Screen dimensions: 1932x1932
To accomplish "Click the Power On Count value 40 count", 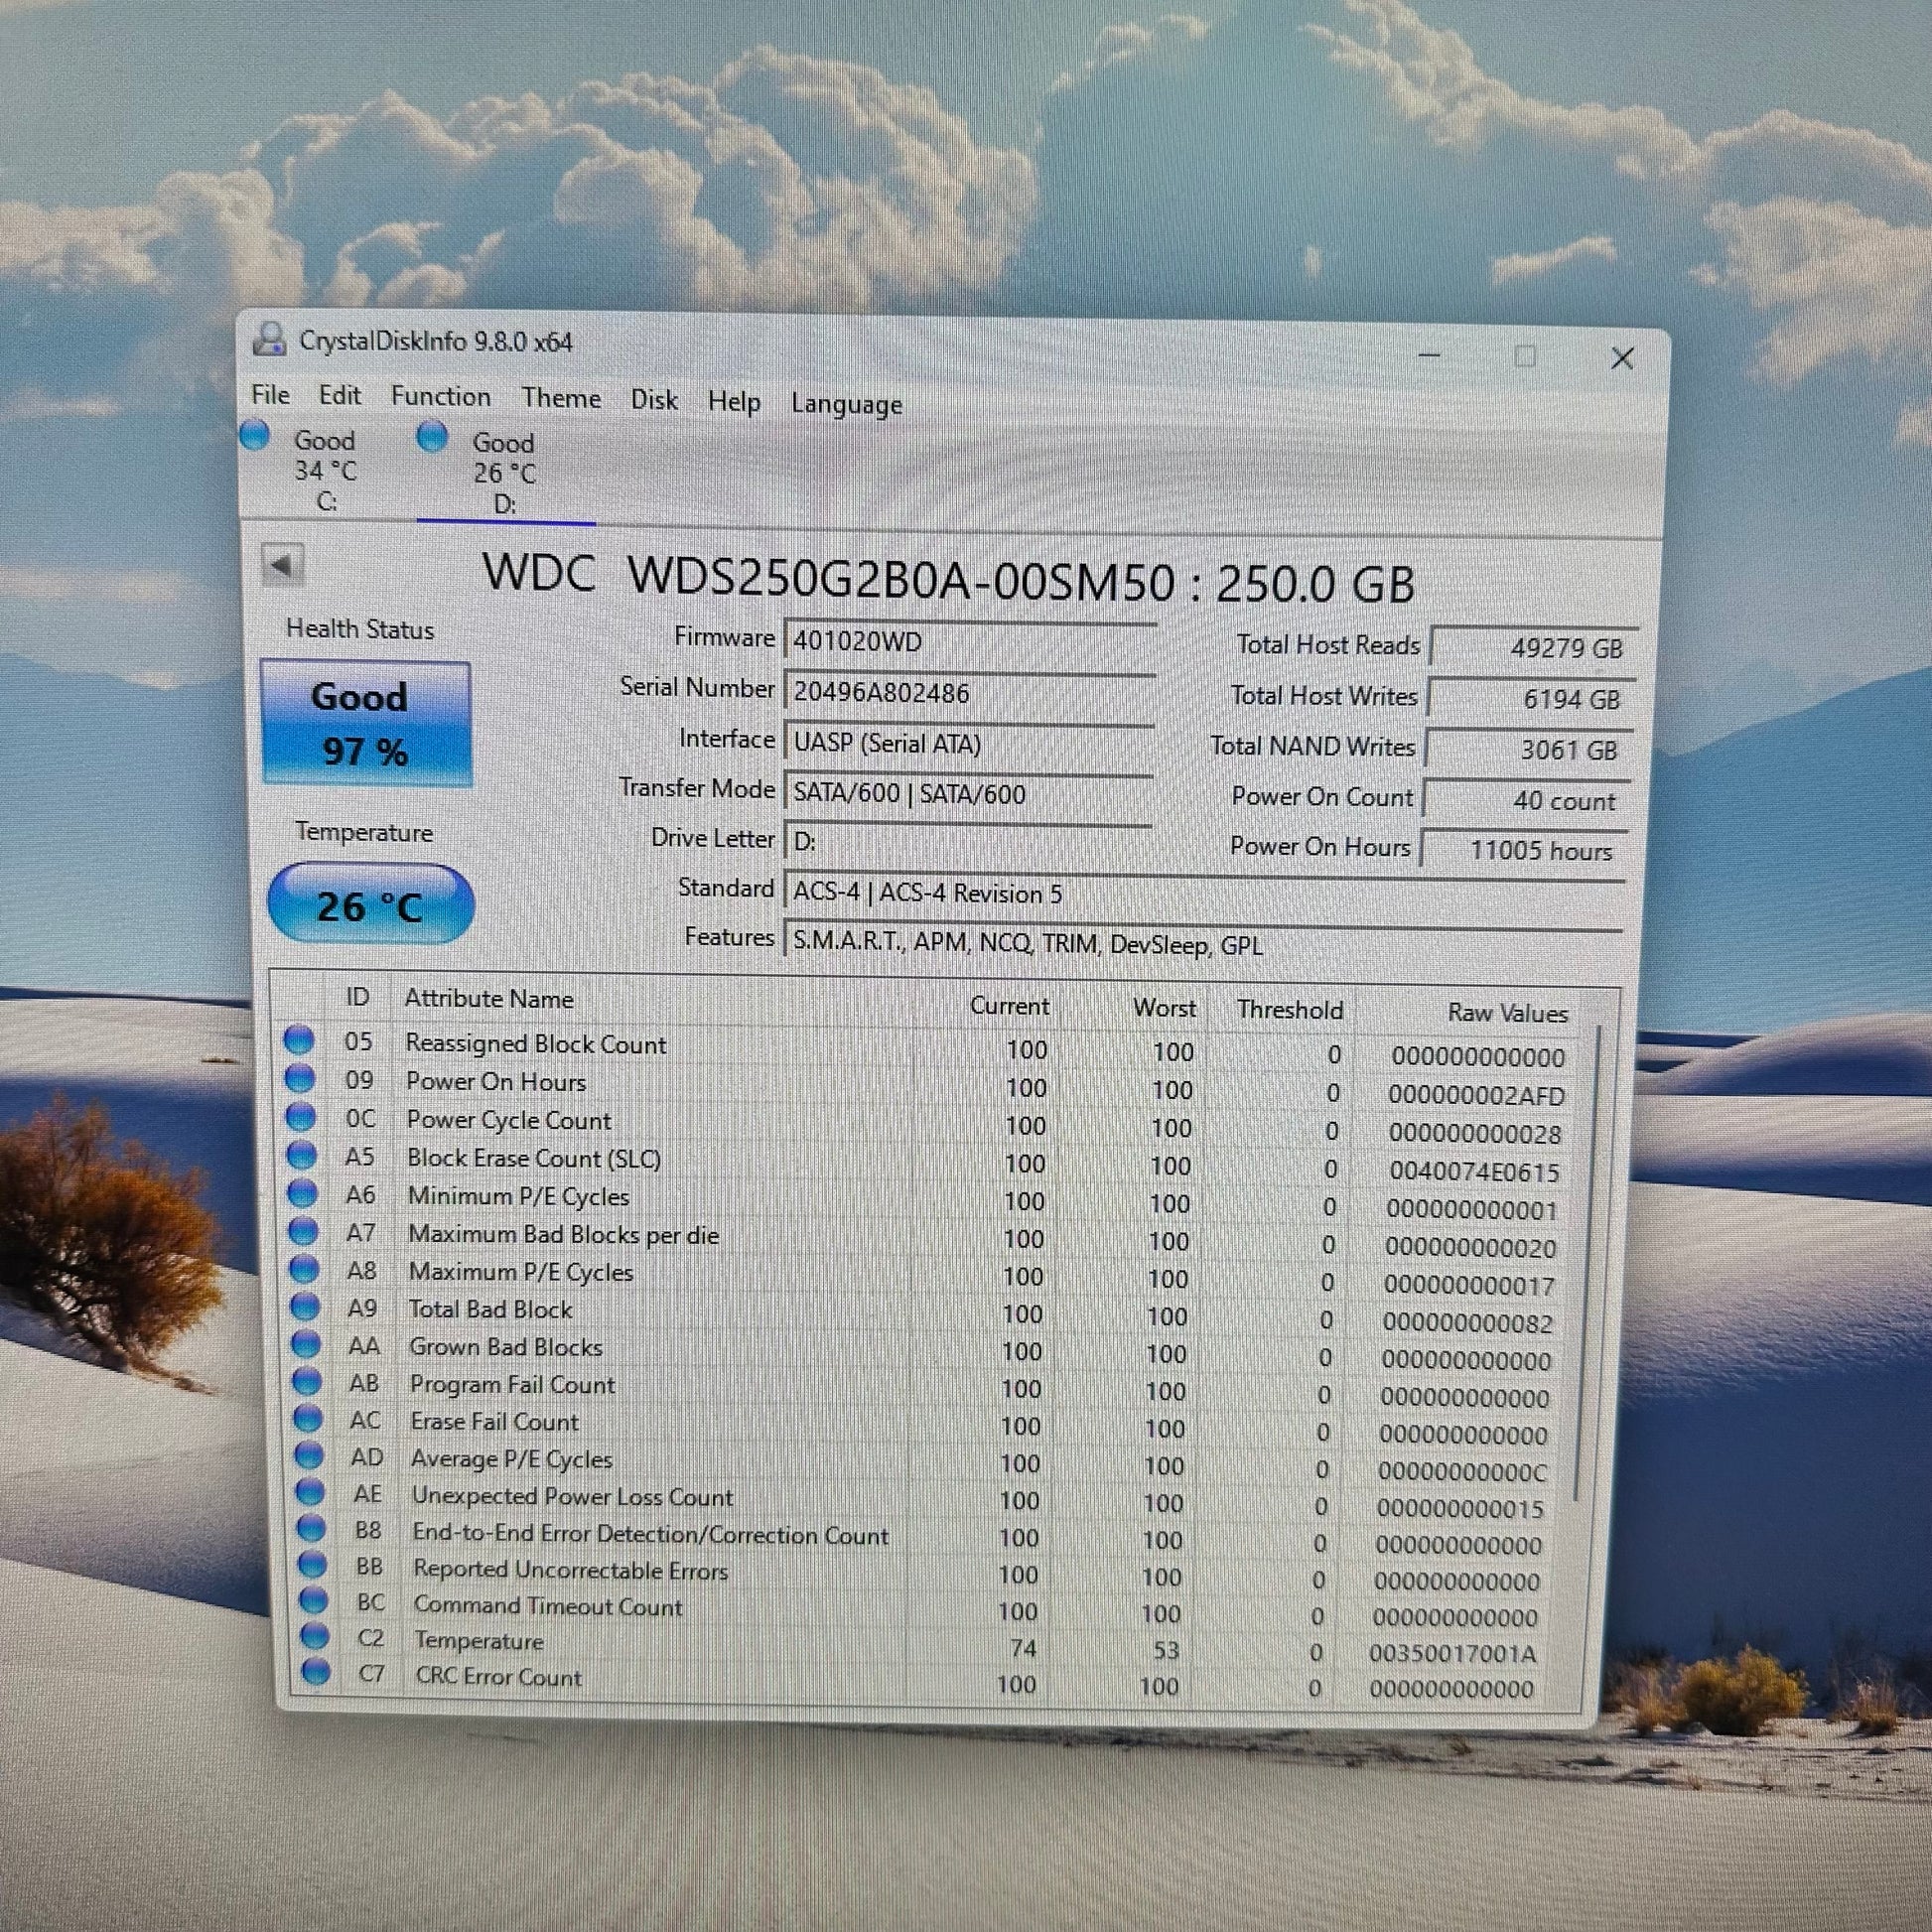I will click(x=1527, y=800).
